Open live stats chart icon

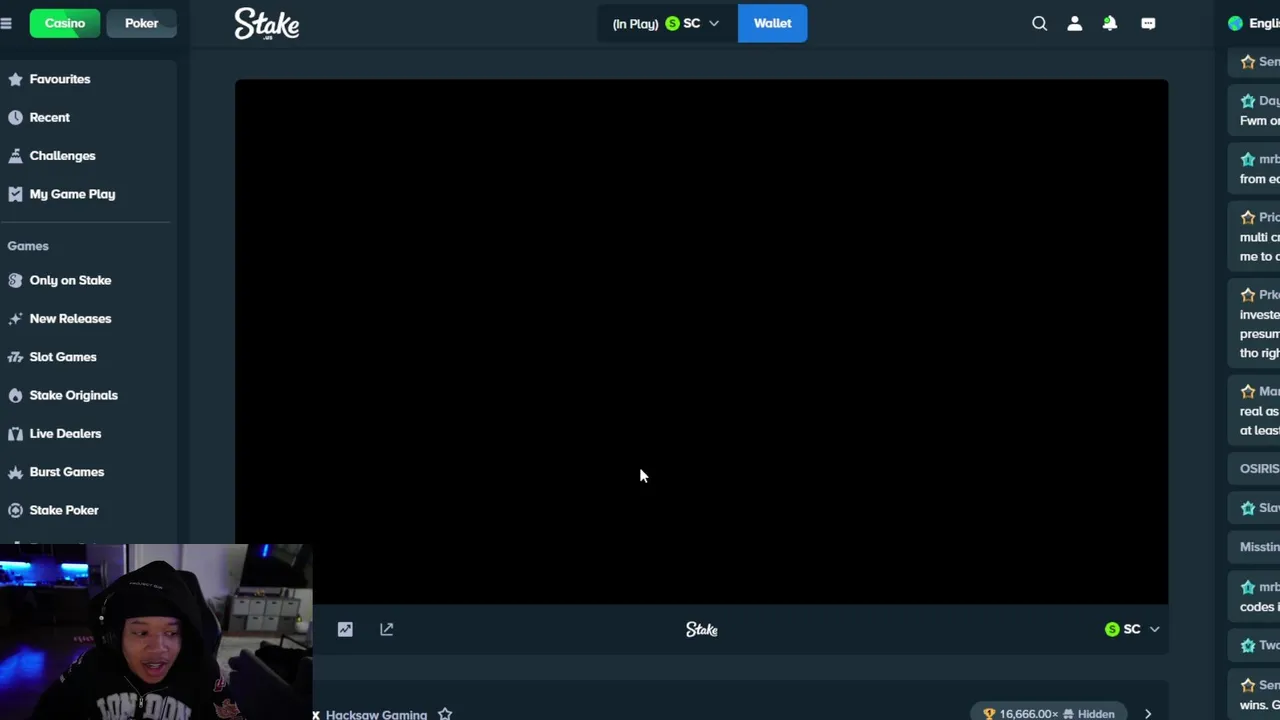(x=345, y=629)
